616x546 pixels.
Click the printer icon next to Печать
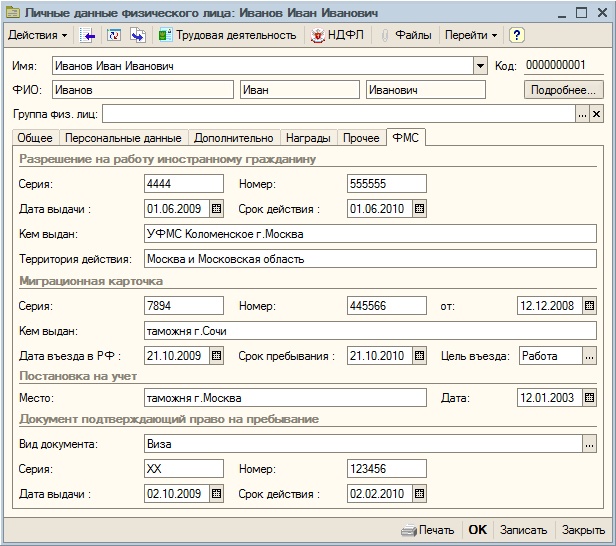(409, 531)
